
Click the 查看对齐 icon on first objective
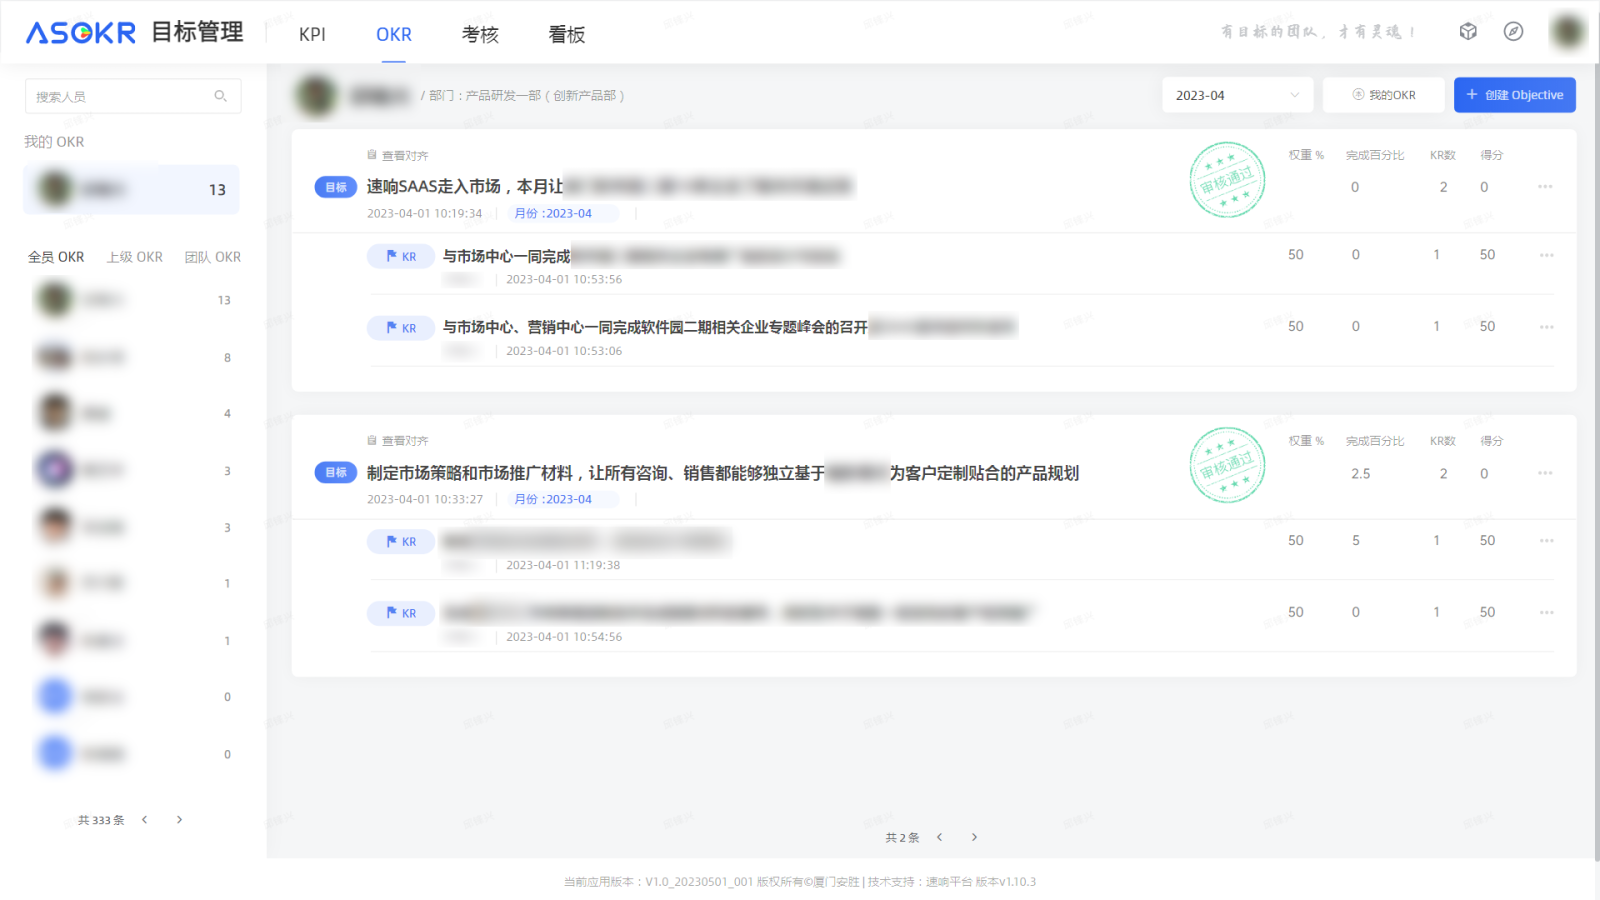click(x=372, y=155)
